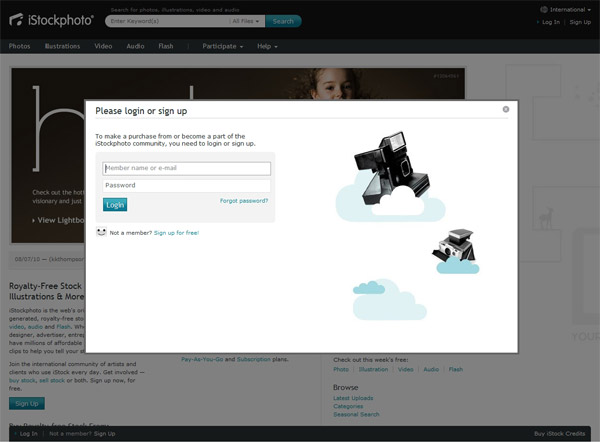The width and height of the screenshot is (600, 442).
Task: Click the sell stock link
Action: [x=52, y=380]
